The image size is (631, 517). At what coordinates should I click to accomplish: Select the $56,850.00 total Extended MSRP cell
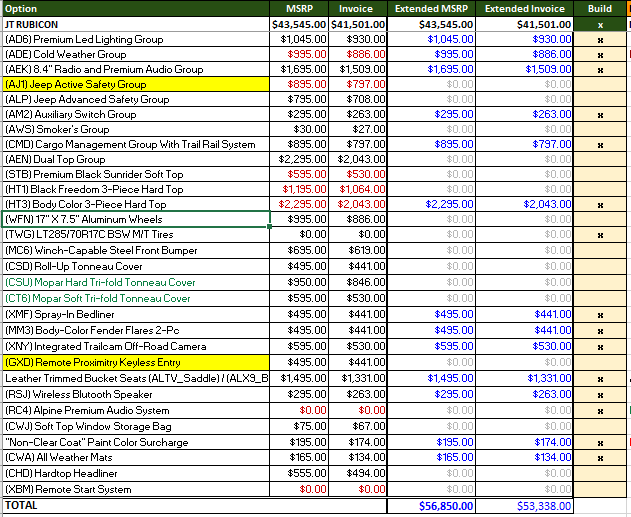[431, 506]
